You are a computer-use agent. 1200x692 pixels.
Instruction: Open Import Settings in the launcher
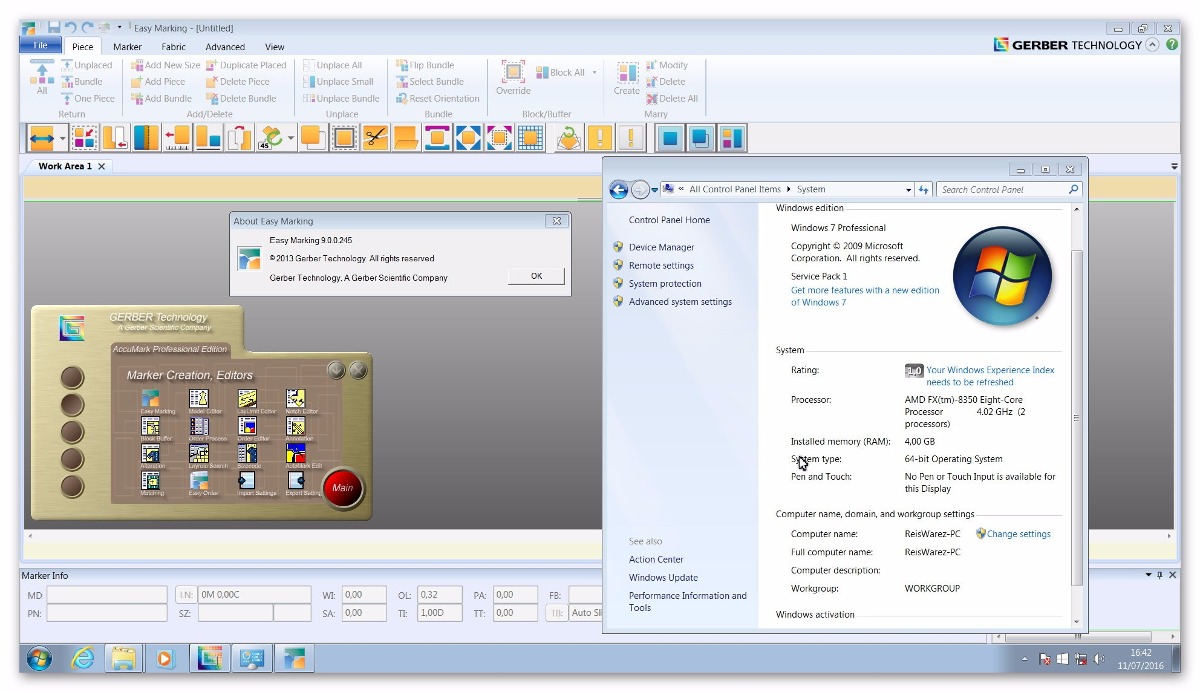247,481
